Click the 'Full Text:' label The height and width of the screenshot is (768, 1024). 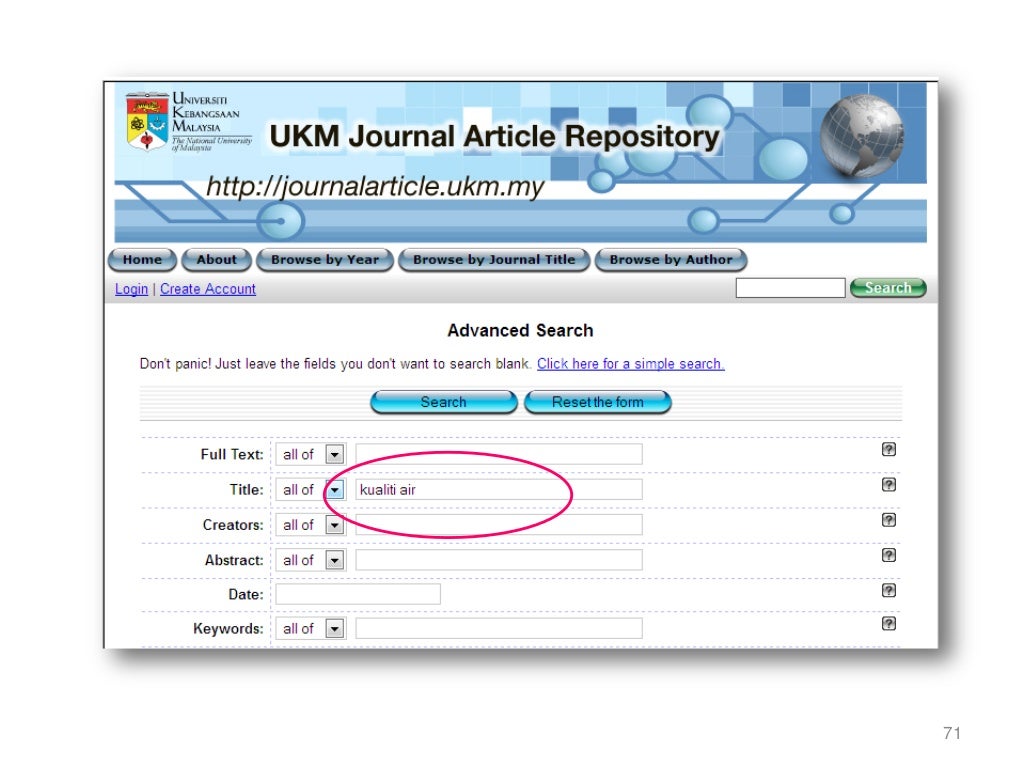click(232, 455)
